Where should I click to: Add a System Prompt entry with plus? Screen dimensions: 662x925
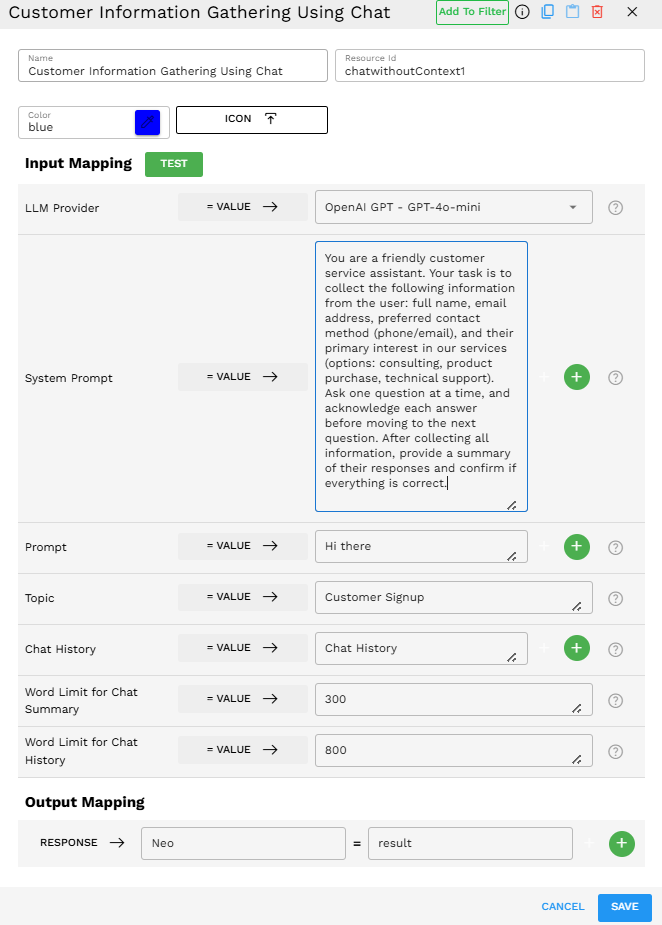coord(577,377)
